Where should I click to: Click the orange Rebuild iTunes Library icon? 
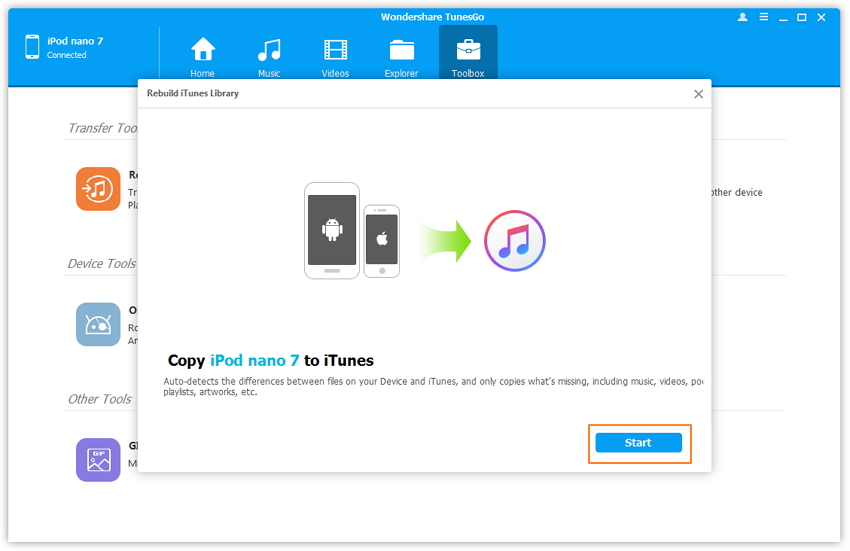point(98,188)
